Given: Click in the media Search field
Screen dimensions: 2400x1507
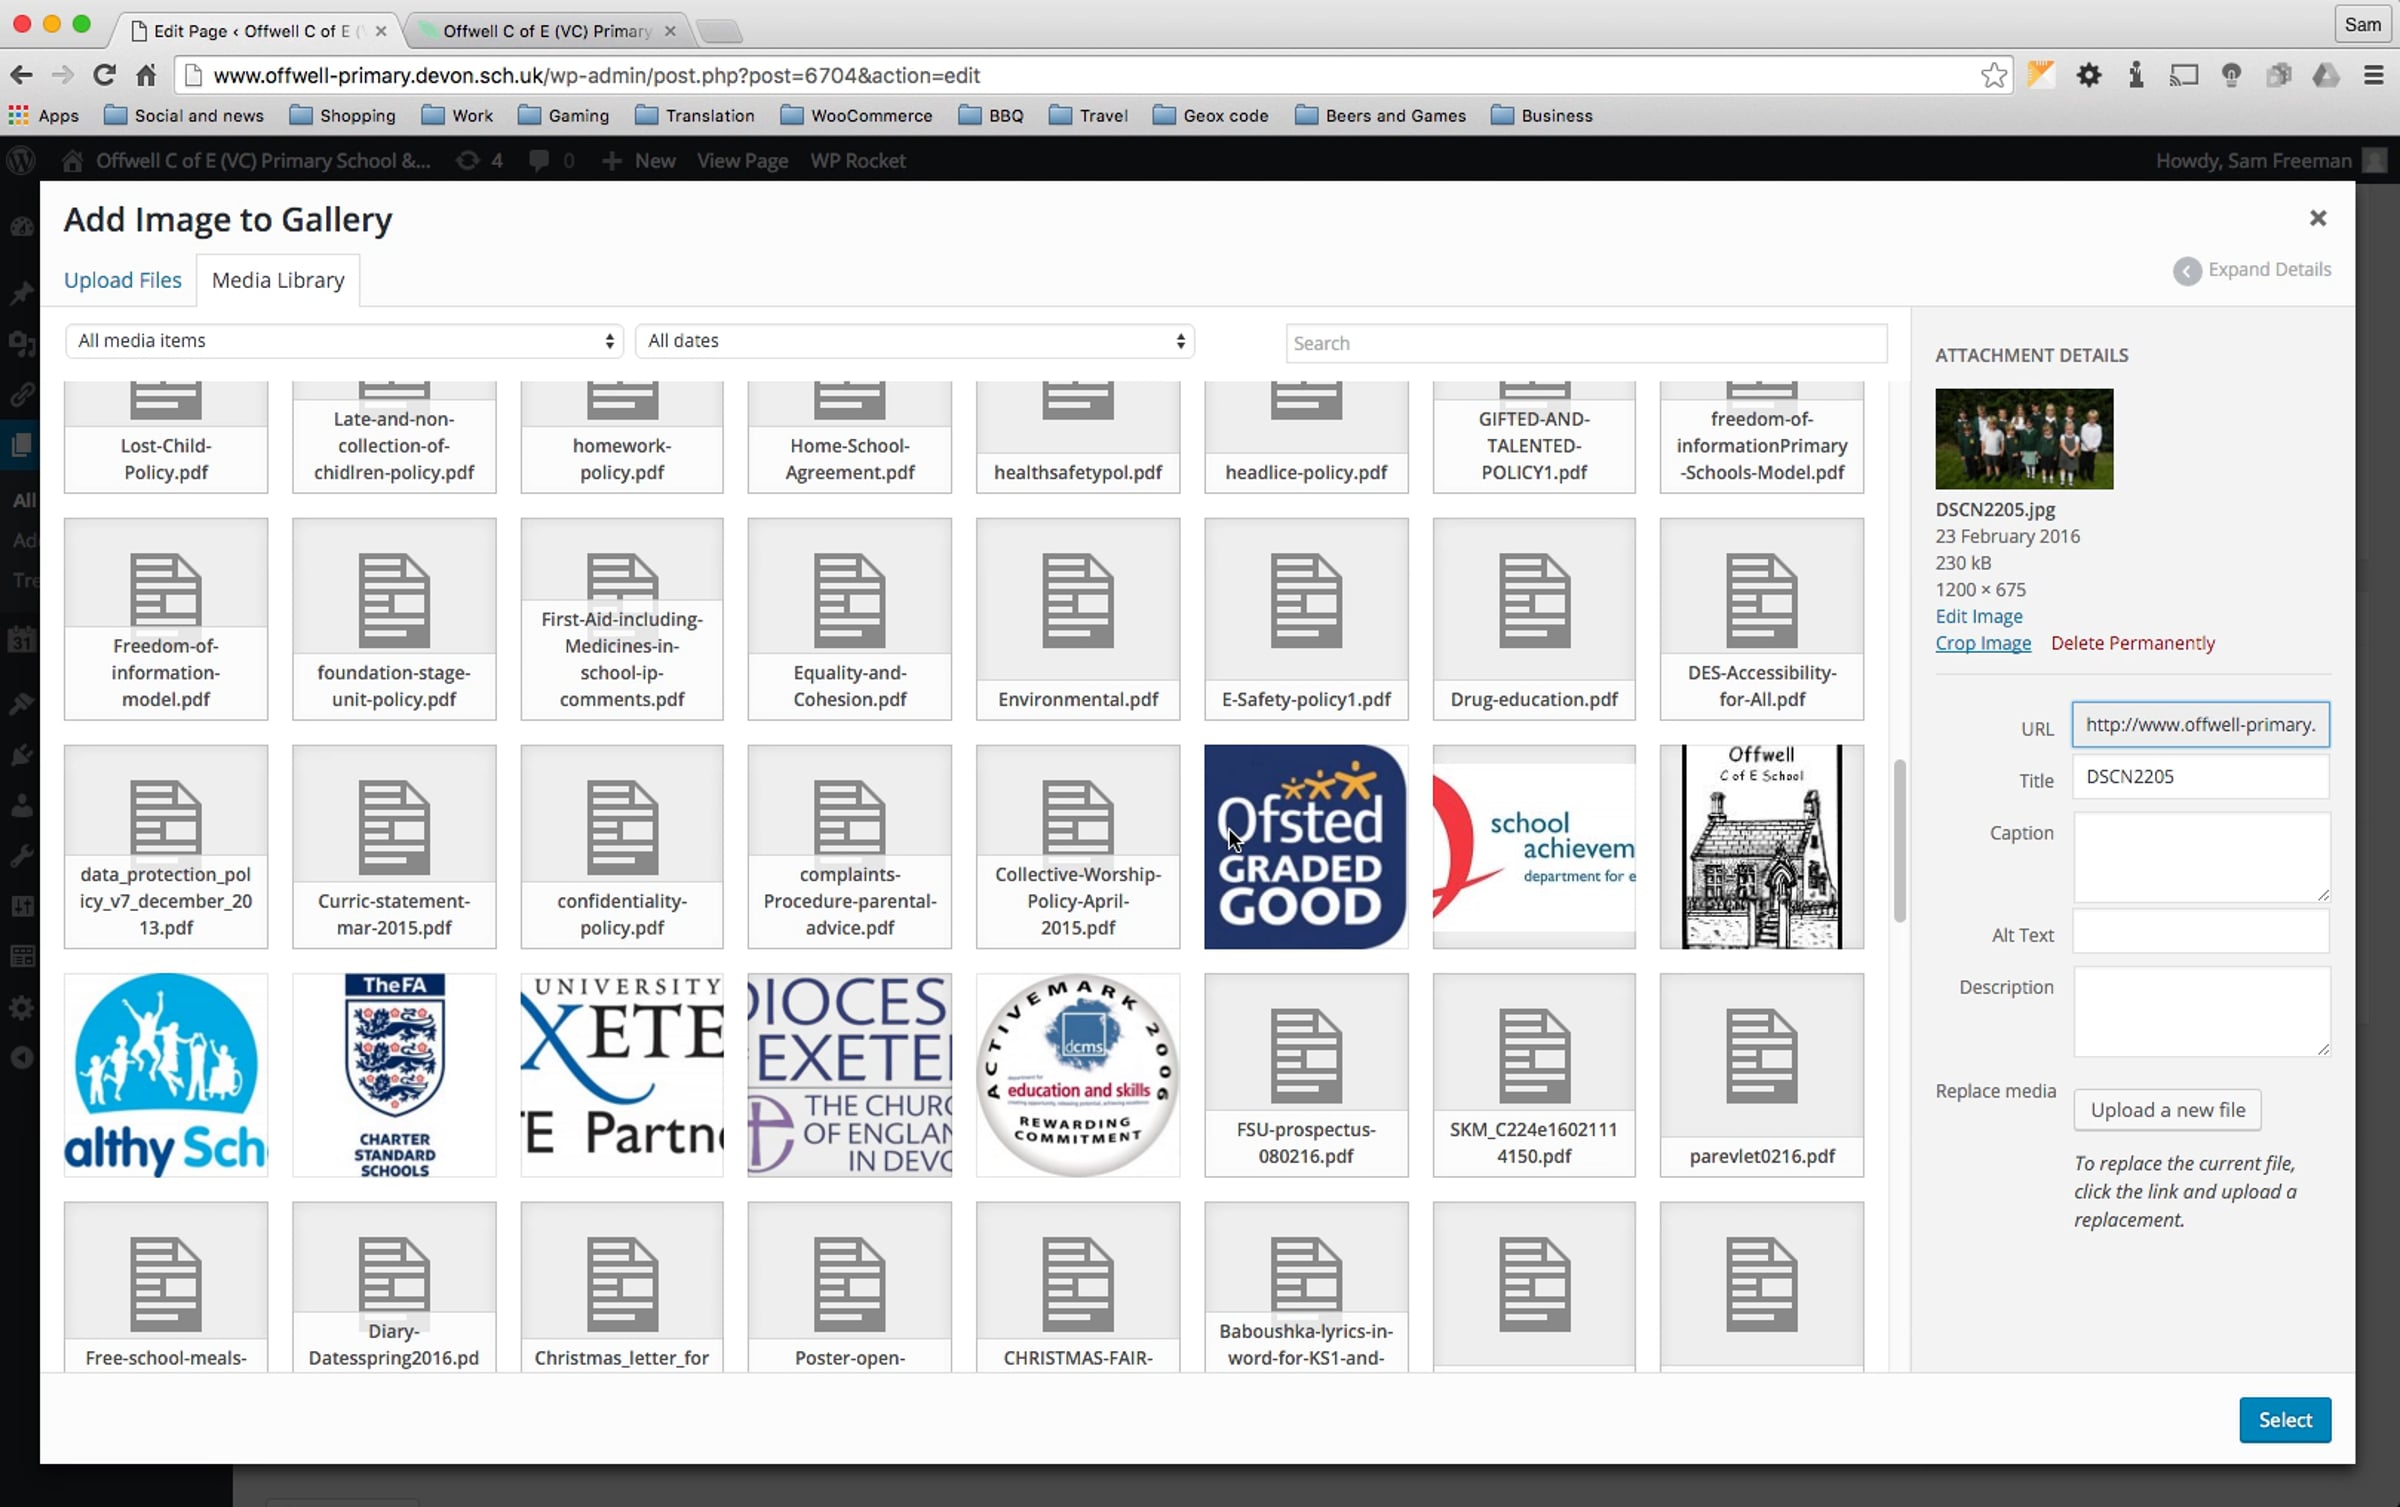Looking at the screenshot, I should 1585,343.
